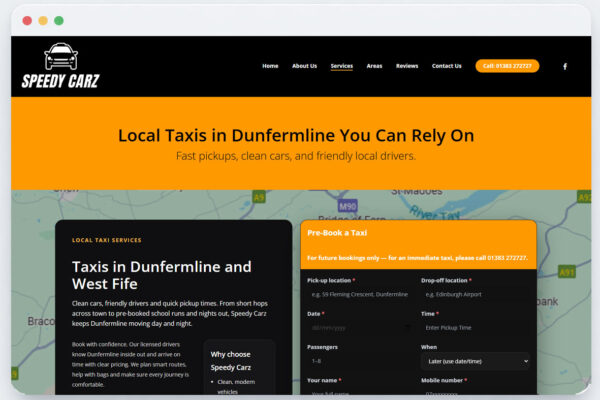
Task: Go to the Home menu item
Action: (270, 66)
